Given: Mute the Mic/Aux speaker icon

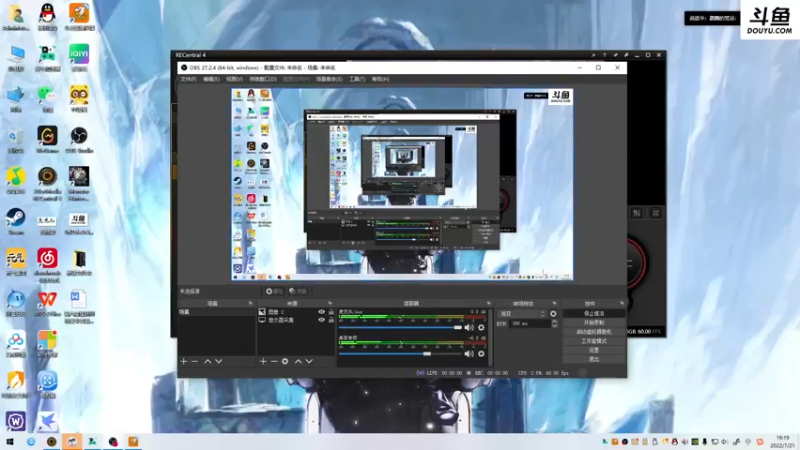Looking at the screenshot, I should click(x=469, y=328).
